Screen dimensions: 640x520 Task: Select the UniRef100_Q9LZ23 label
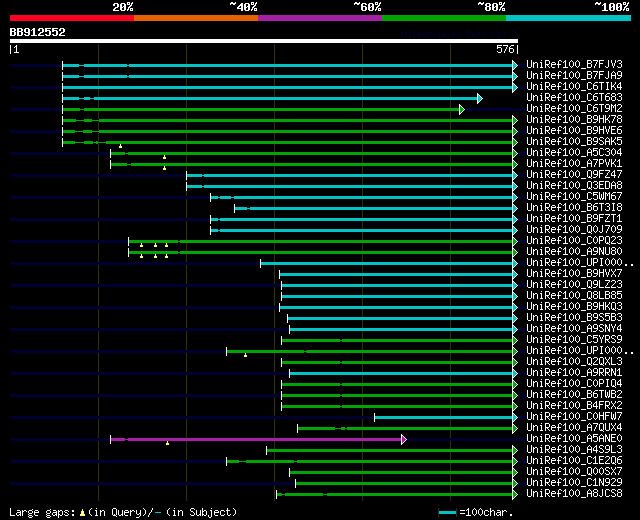[574, 285]
